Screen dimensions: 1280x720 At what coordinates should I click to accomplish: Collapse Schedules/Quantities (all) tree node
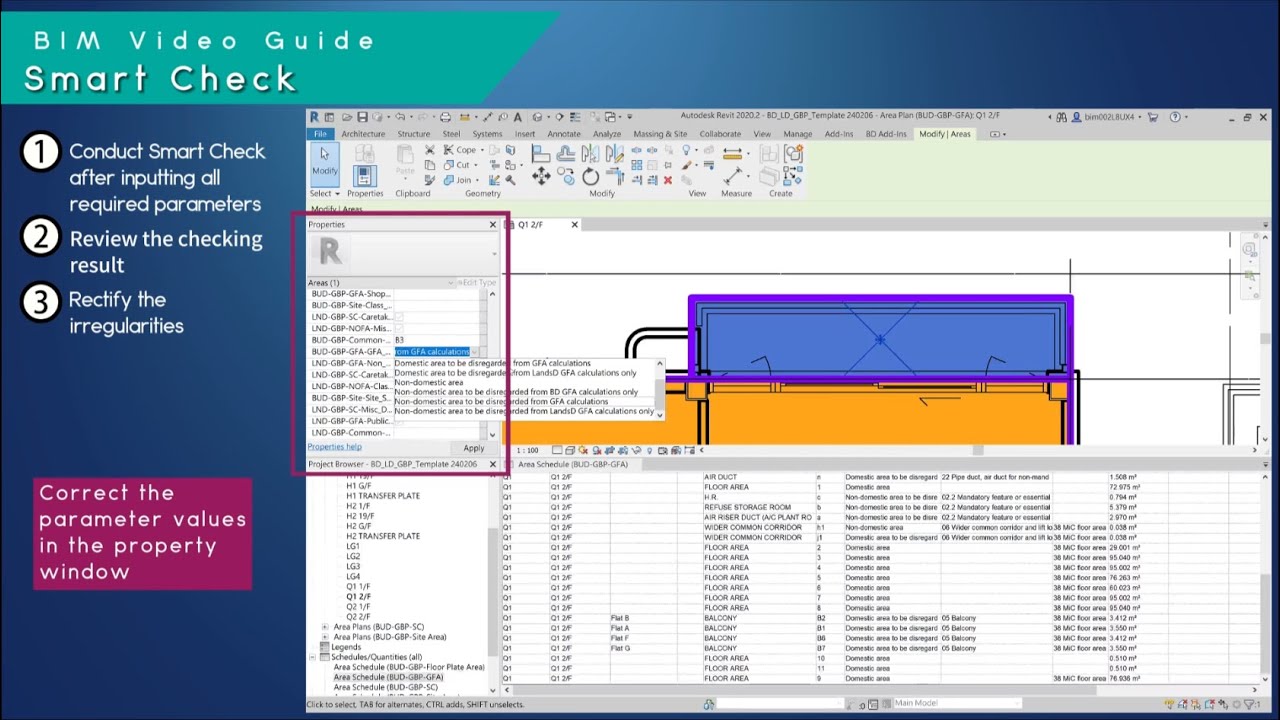coord(312,657)
